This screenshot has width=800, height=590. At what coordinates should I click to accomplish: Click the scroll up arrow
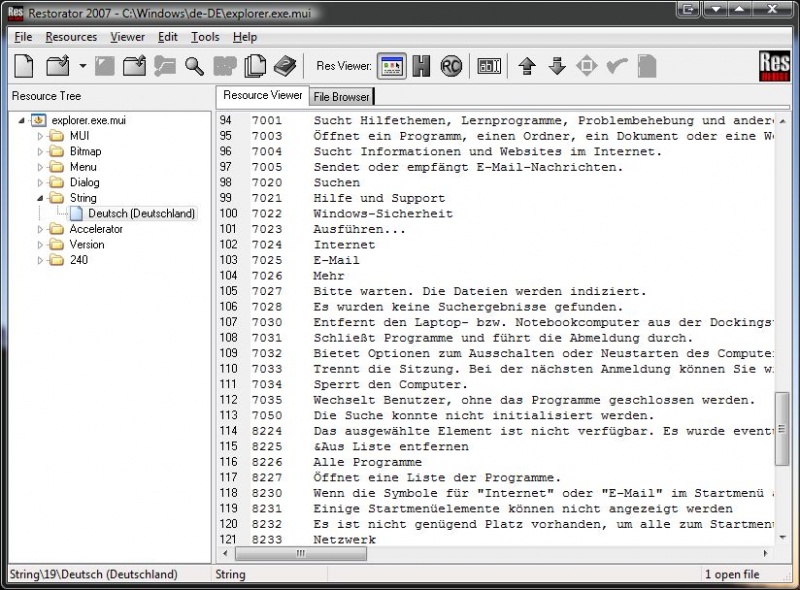(x=782, y=121)
